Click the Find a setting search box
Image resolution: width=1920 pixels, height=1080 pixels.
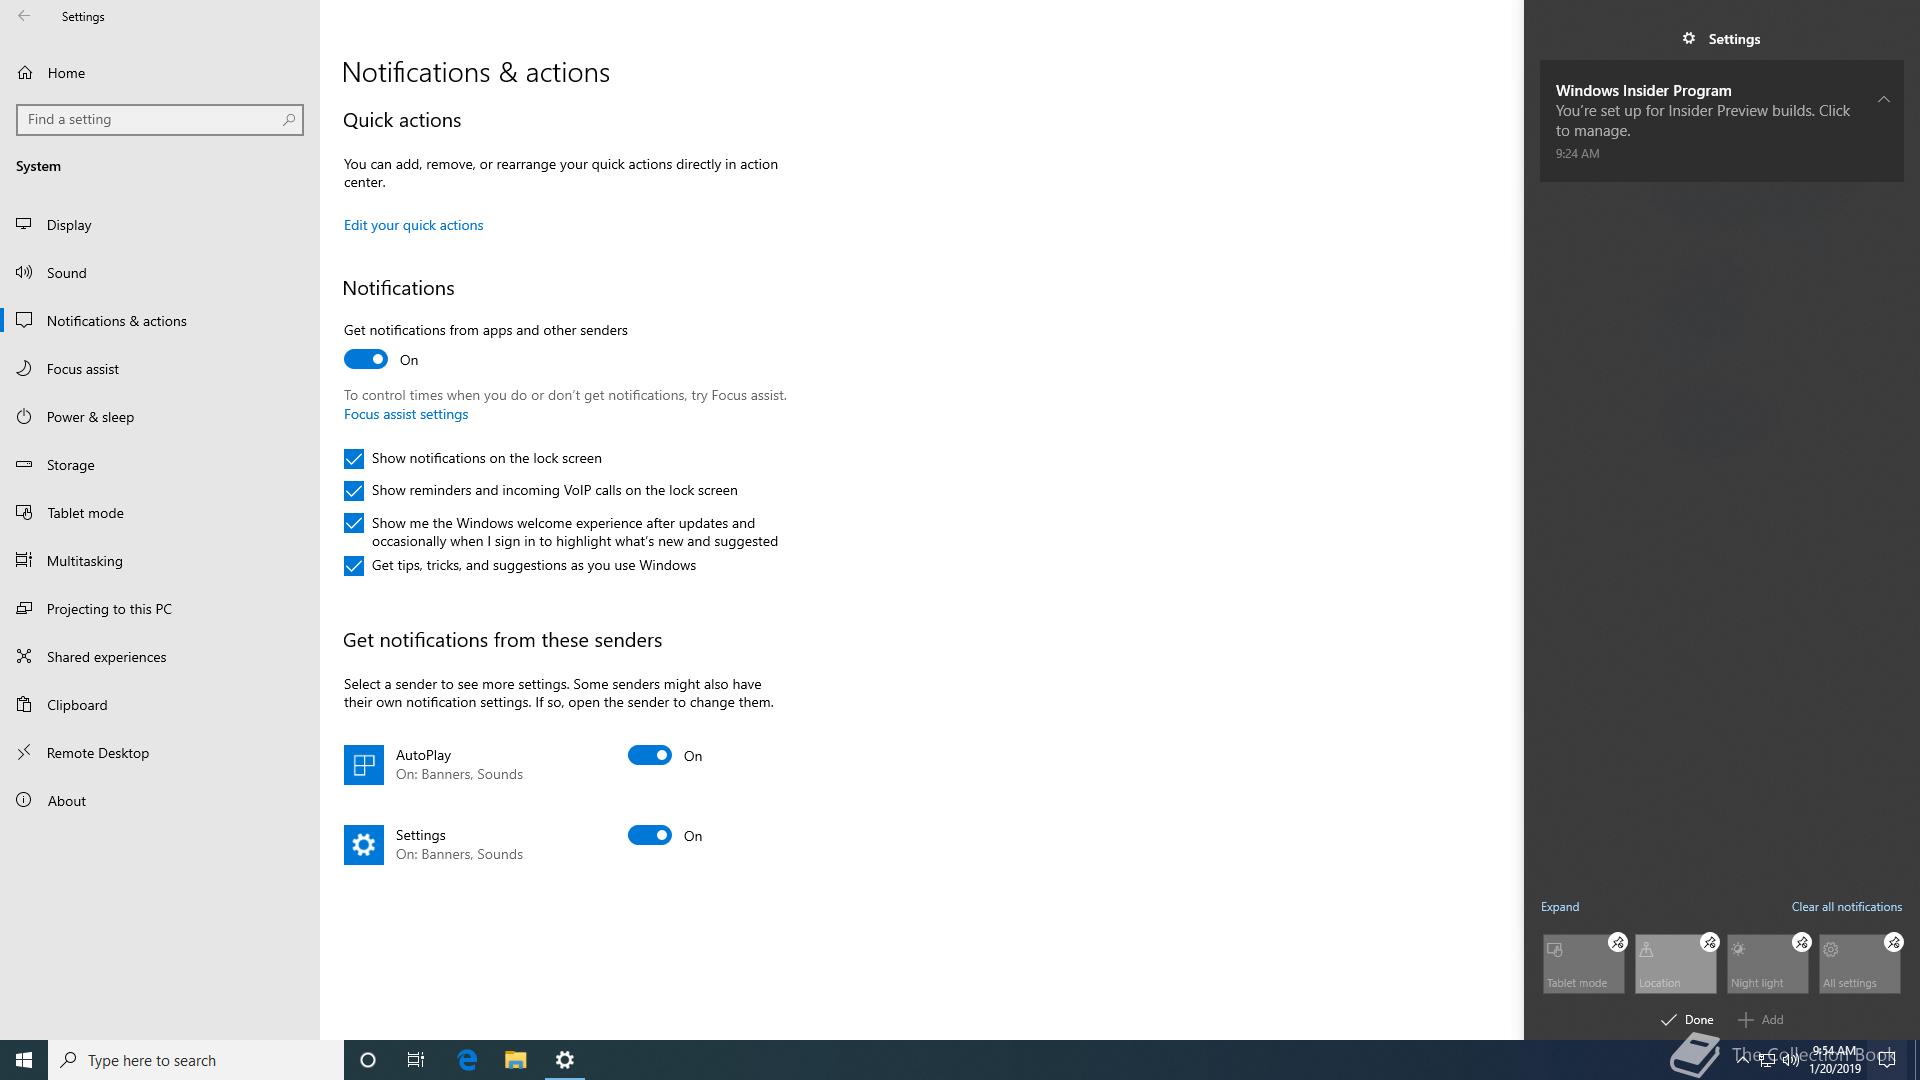pos(160,119)
